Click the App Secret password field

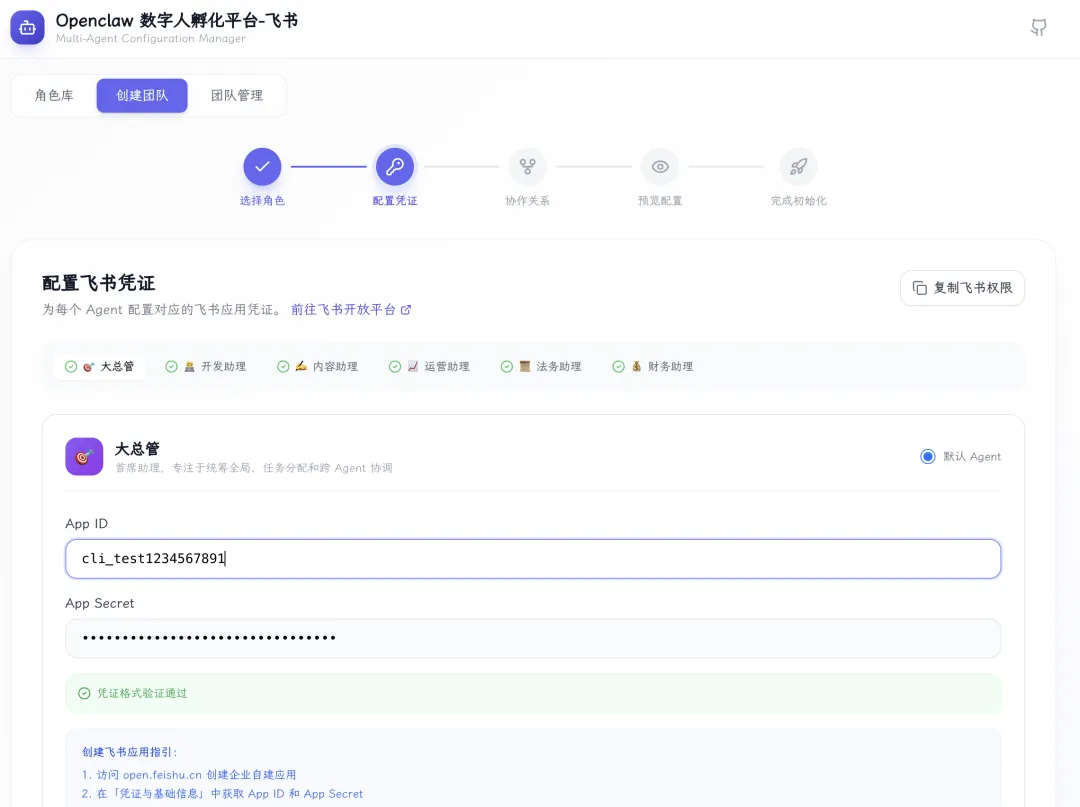pyautogui.click(x=533, y=638)
